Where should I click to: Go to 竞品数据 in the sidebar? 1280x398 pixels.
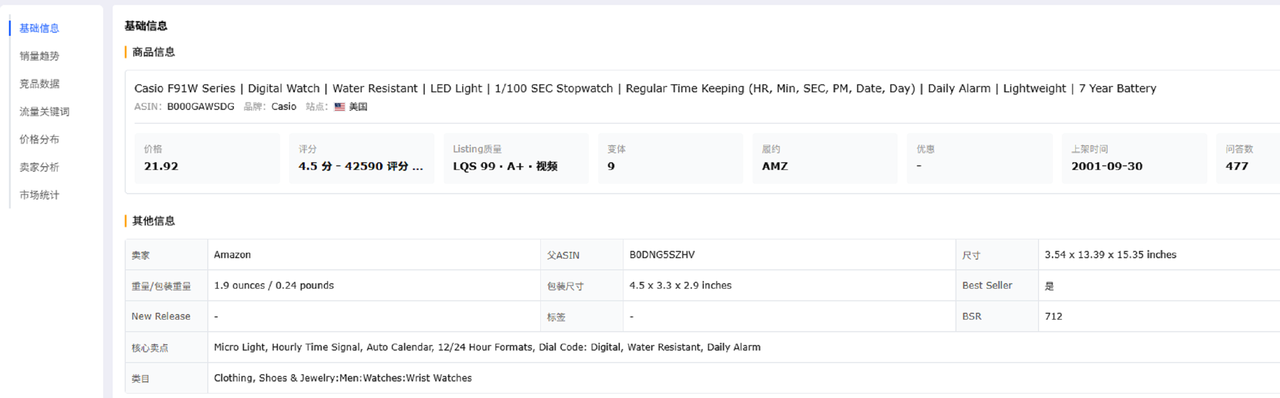coord(39,84)
